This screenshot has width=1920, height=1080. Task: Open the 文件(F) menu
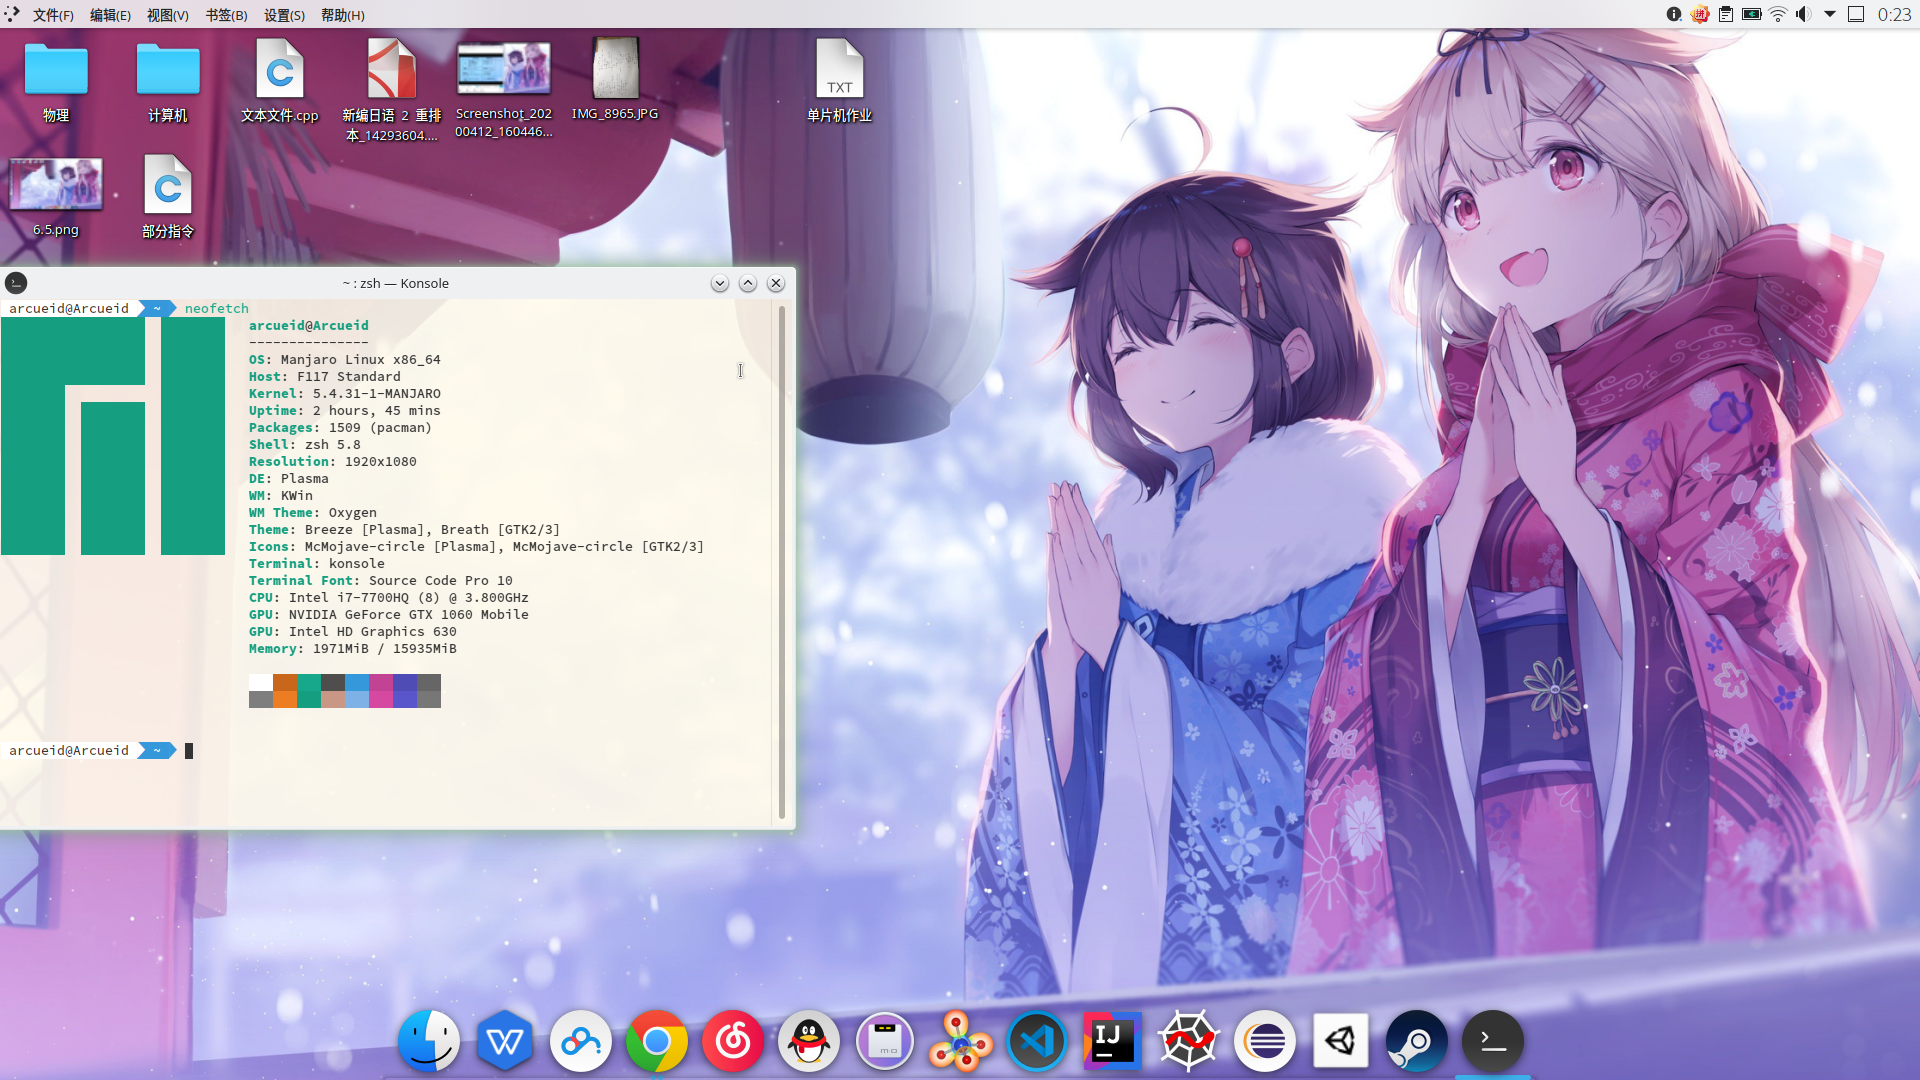coord(53,15)
